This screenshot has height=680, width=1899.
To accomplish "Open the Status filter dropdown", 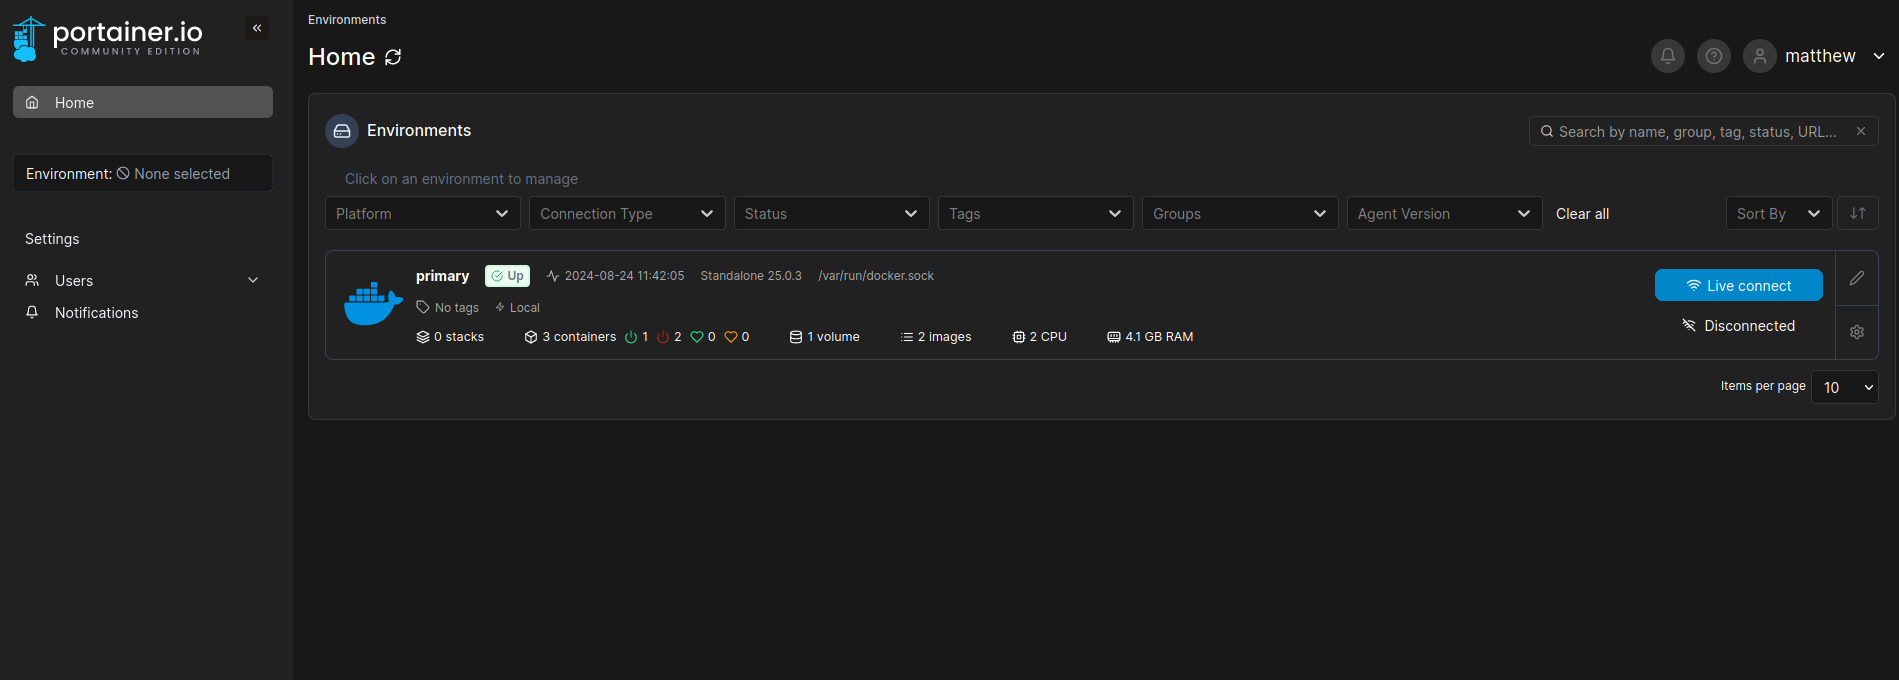I will (832, 213).
